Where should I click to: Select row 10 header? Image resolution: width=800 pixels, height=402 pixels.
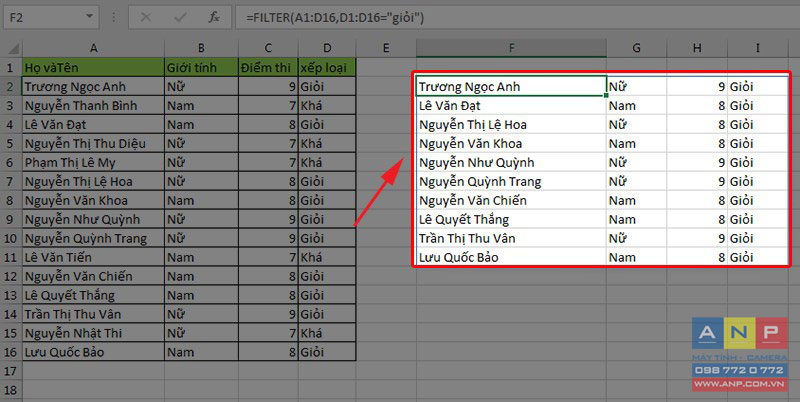click(11, 238)
